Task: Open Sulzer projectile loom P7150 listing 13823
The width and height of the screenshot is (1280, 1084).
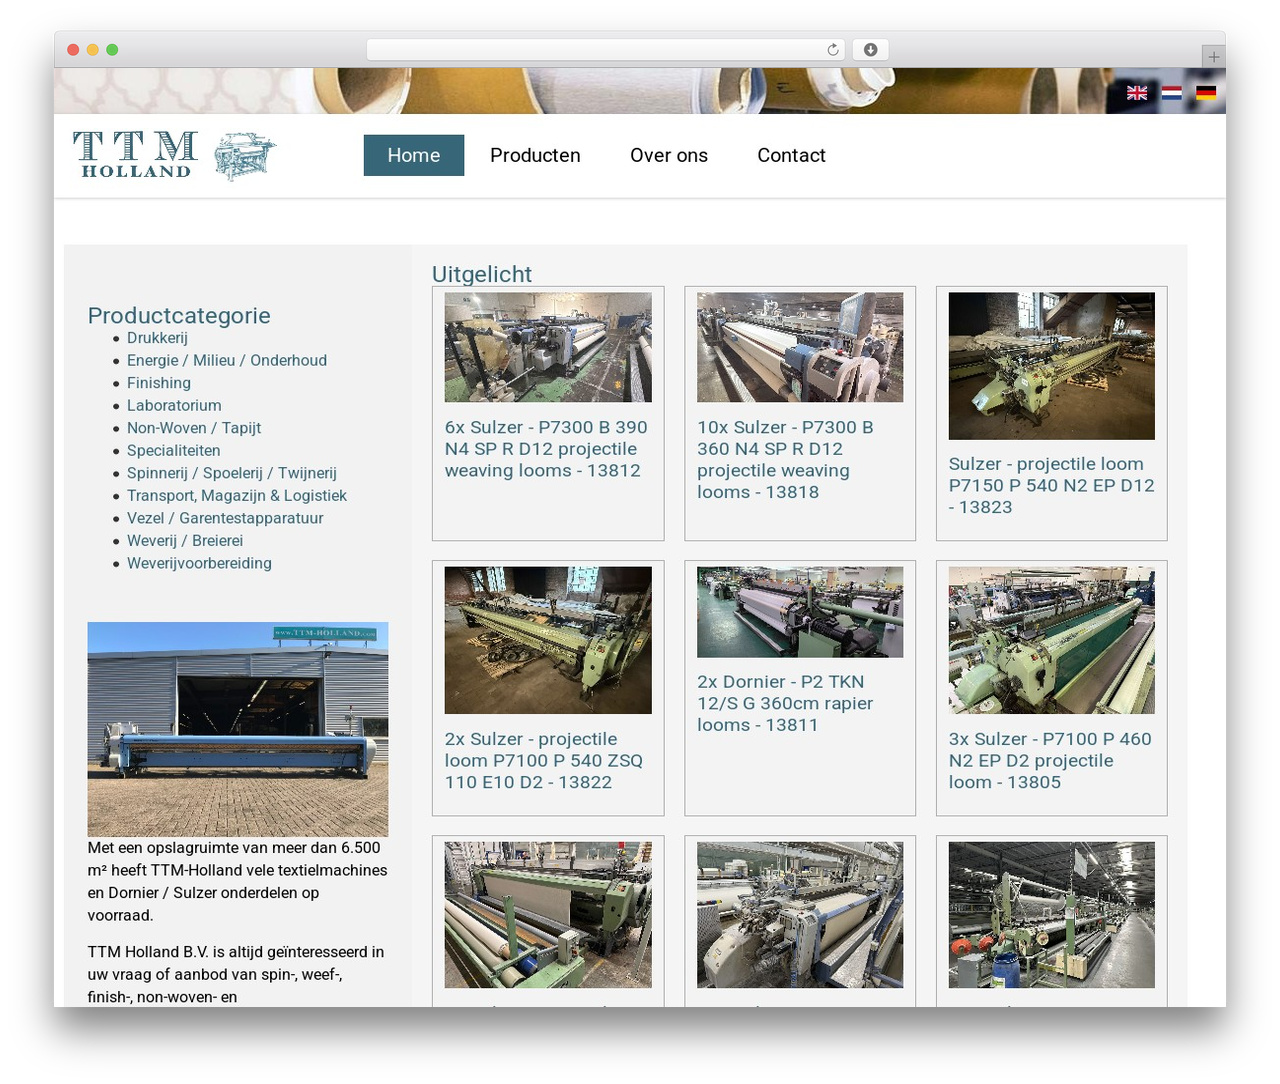Action: click(x=1051, y=485)
